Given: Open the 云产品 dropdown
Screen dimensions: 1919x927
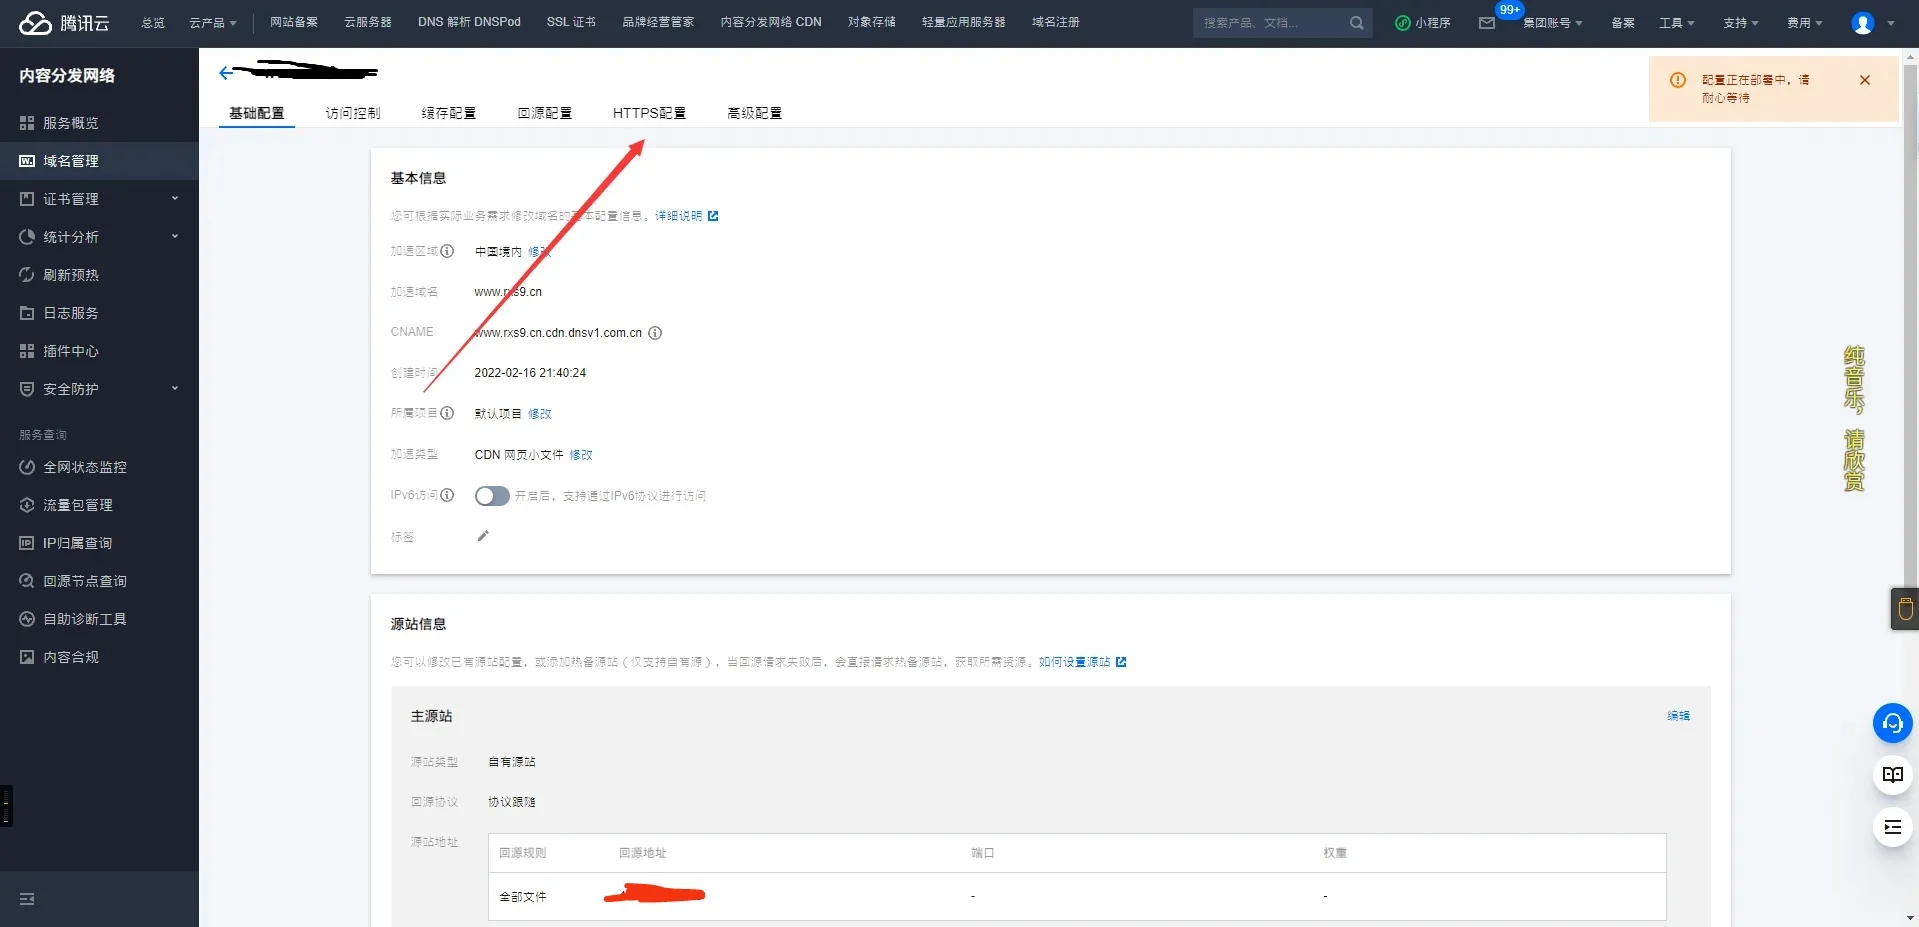Looking at the screenshot, I should pos(212,23).
